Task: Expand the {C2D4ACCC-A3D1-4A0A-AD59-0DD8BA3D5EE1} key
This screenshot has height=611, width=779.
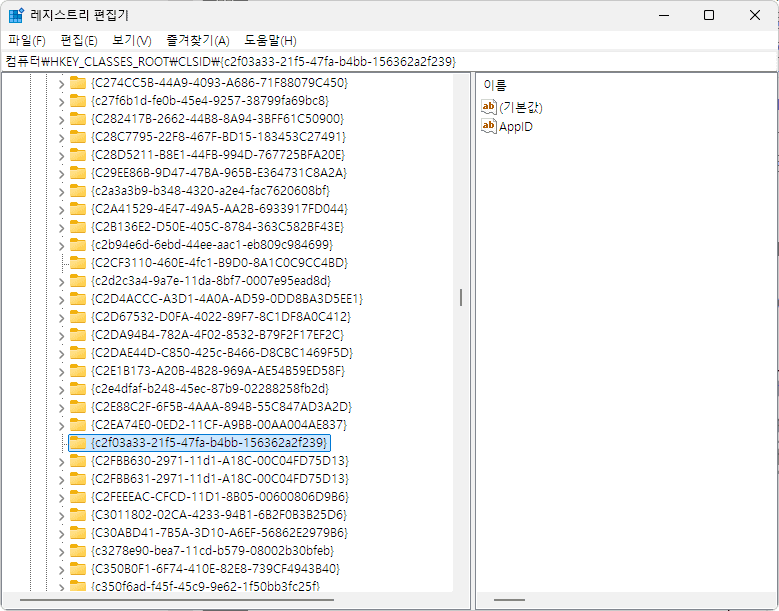Action: click(x=61, y=299)
